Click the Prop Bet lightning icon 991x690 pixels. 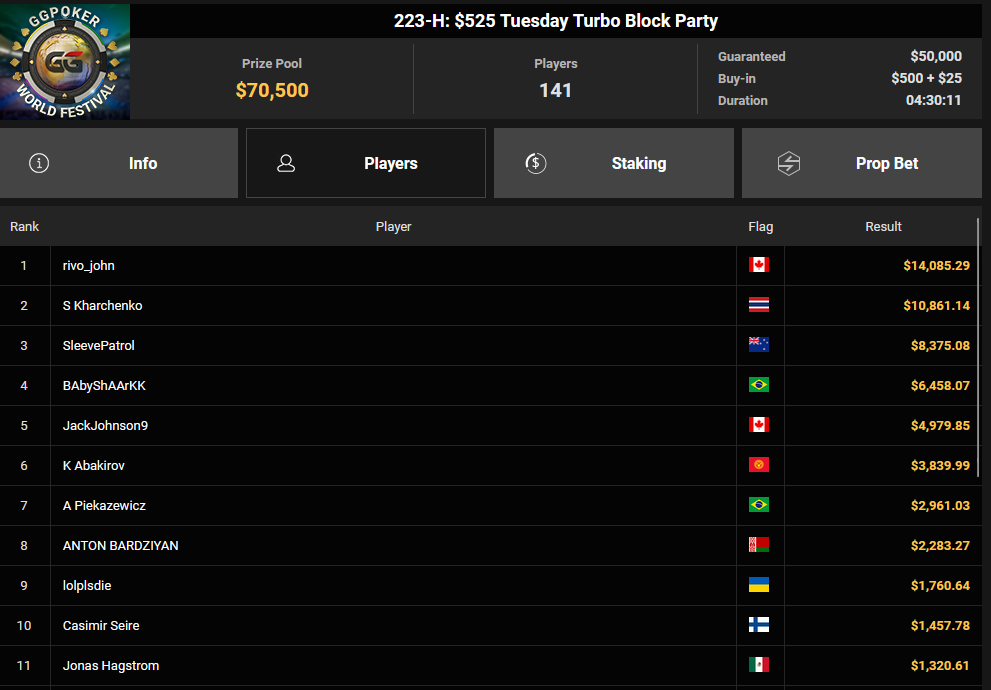(789, 163)
